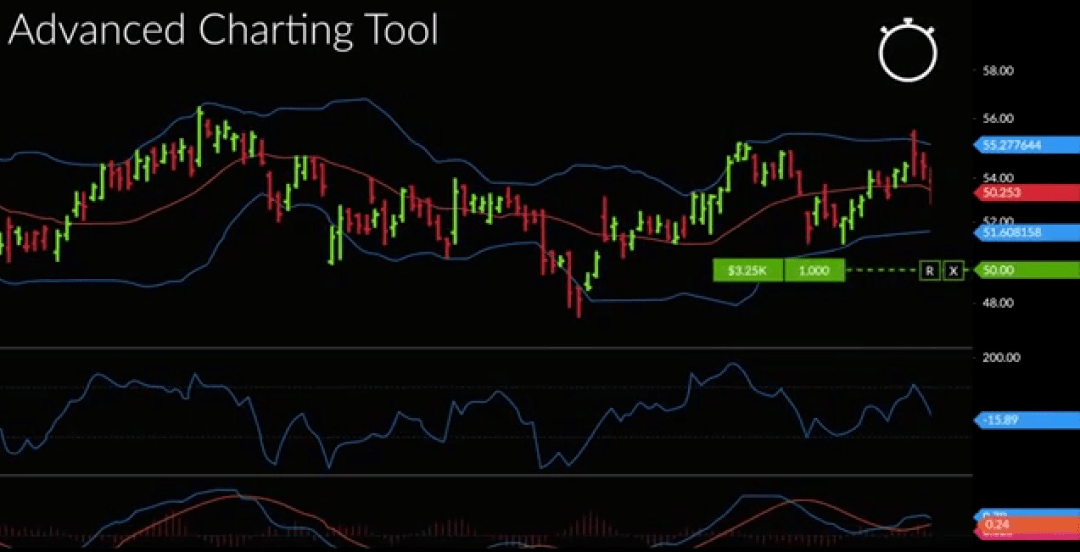Click the stopwatch timer icon
1080x552 pixels.
pyautogui.click(x=907, y=50)
